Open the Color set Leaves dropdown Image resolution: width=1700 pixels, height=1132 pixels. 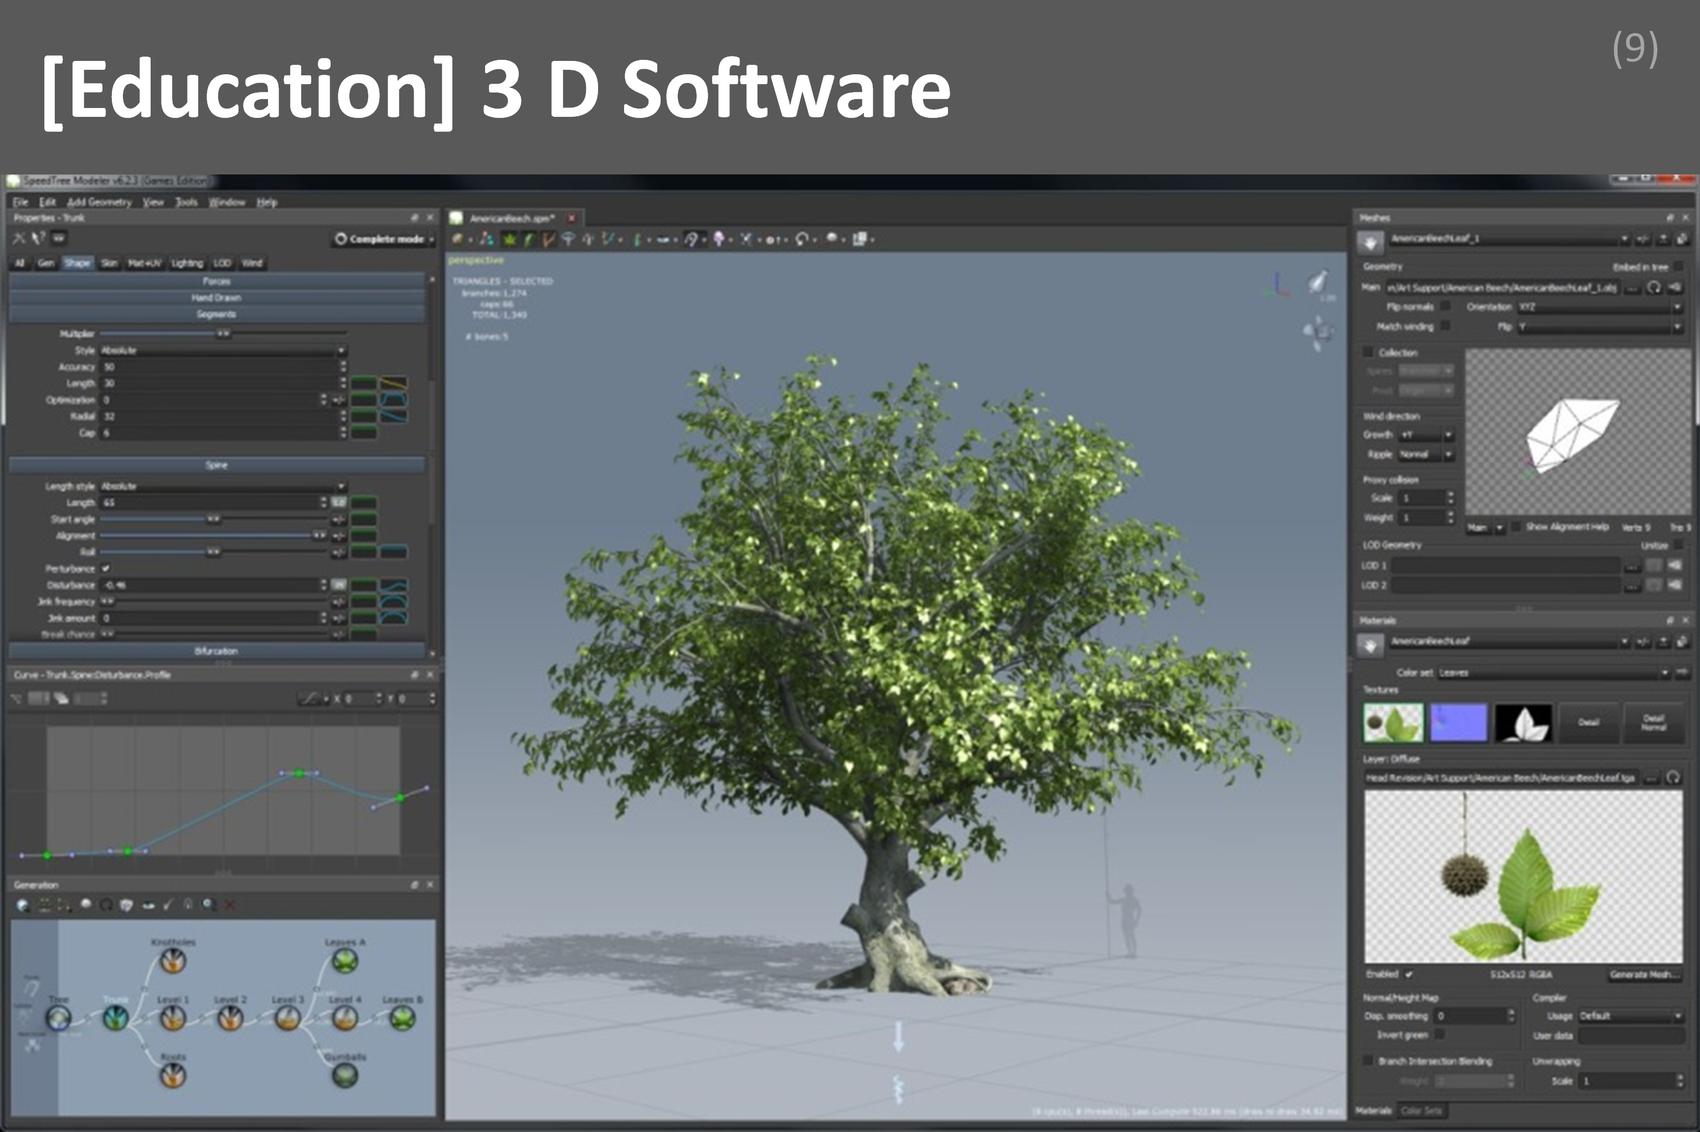[1554, 673]
